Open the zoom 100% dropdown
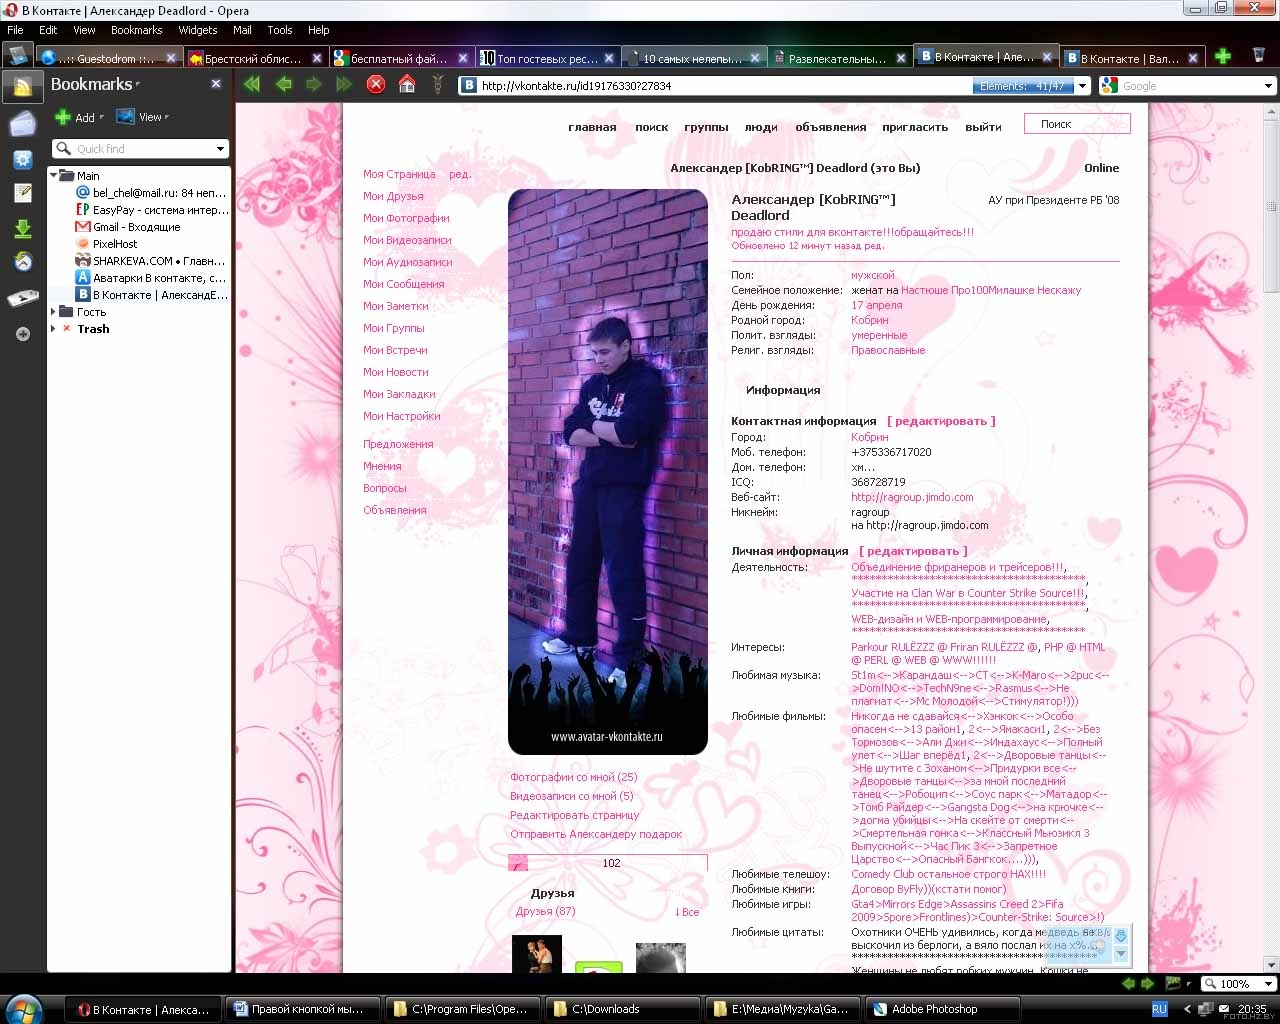Image resolution: width=1280 pixels, height=1024 pixels. [1268, 984]
